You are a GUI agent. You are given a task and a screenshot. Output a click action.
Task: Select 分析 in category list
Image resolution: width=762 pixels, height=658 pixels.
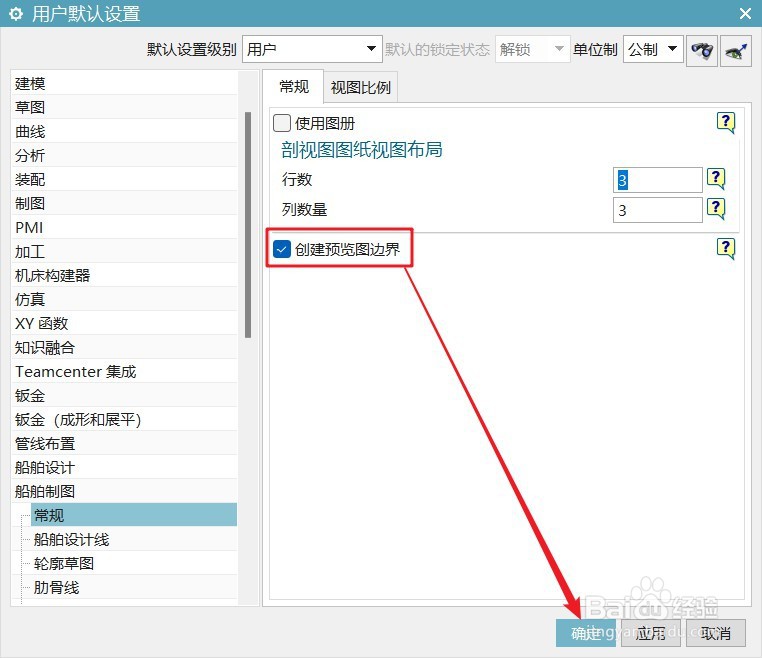(x=124, y=156)
